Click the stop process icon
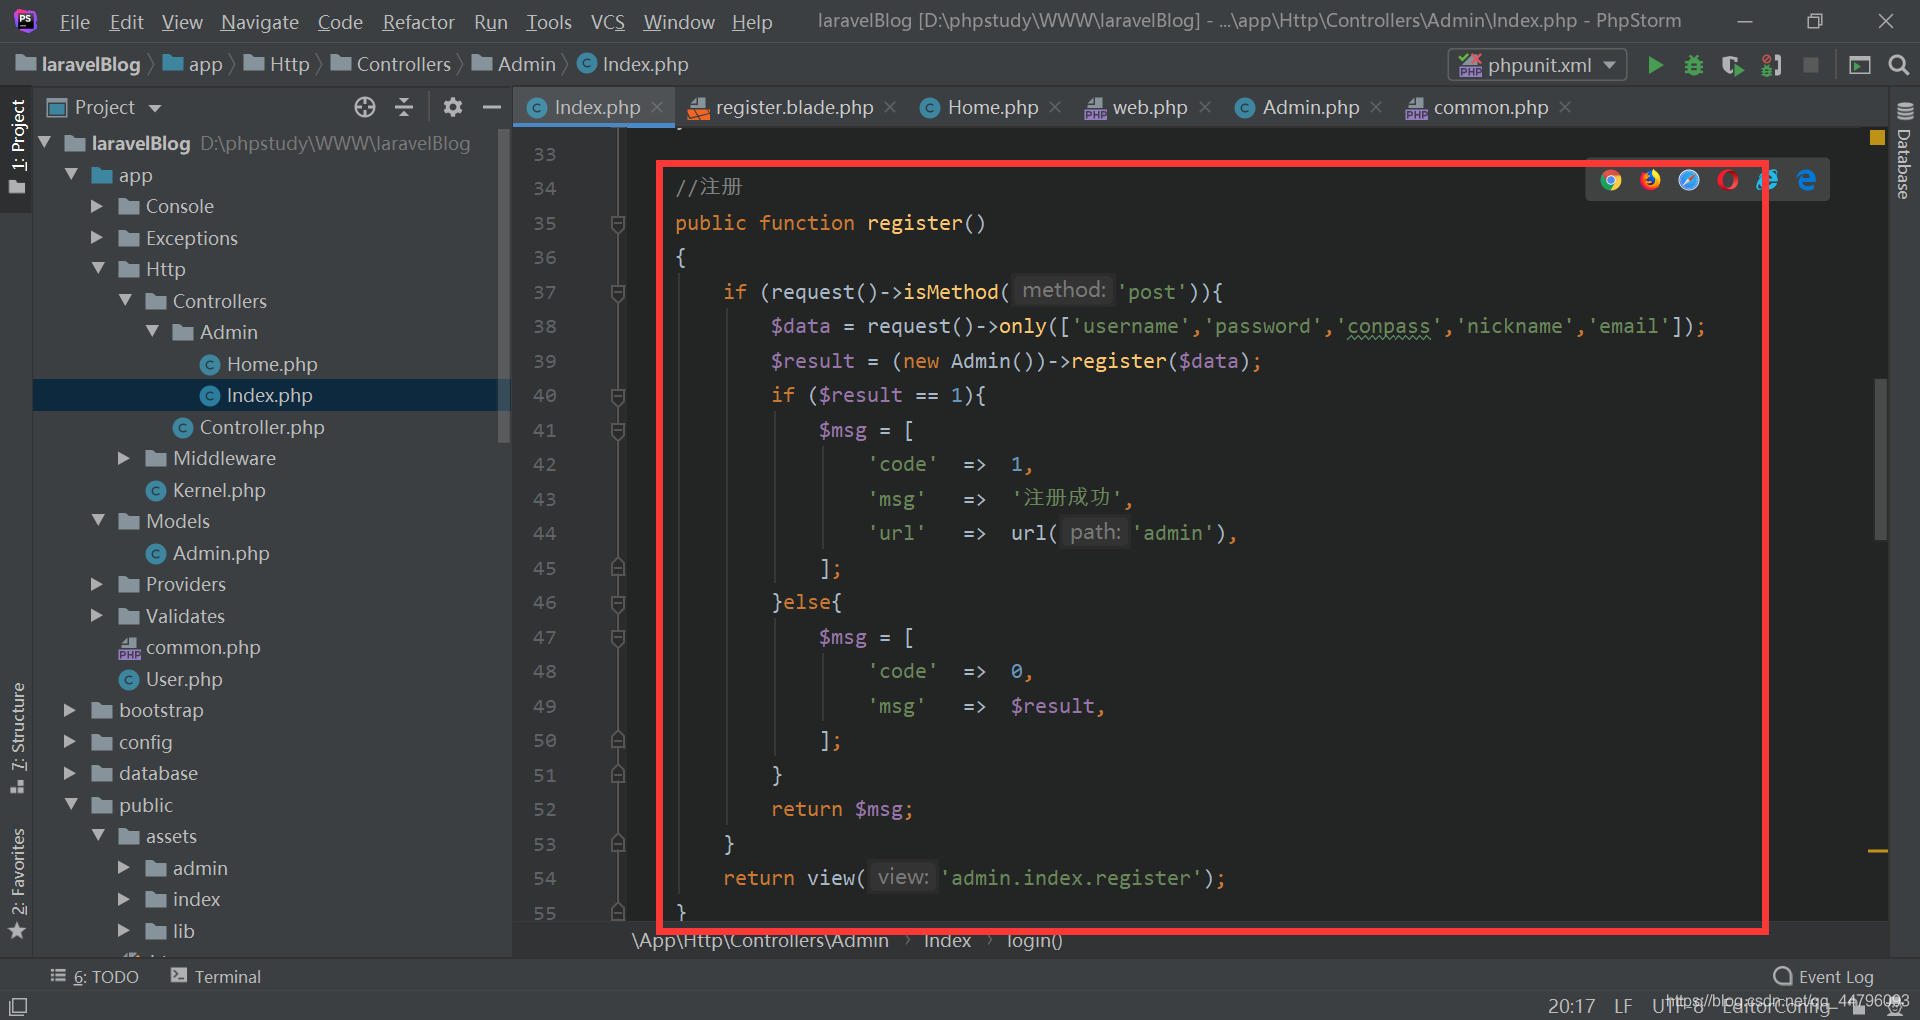Image resolution: width=1920 pixels, height=1020 pixels. pyautogui.click(x=1810, y=65)
